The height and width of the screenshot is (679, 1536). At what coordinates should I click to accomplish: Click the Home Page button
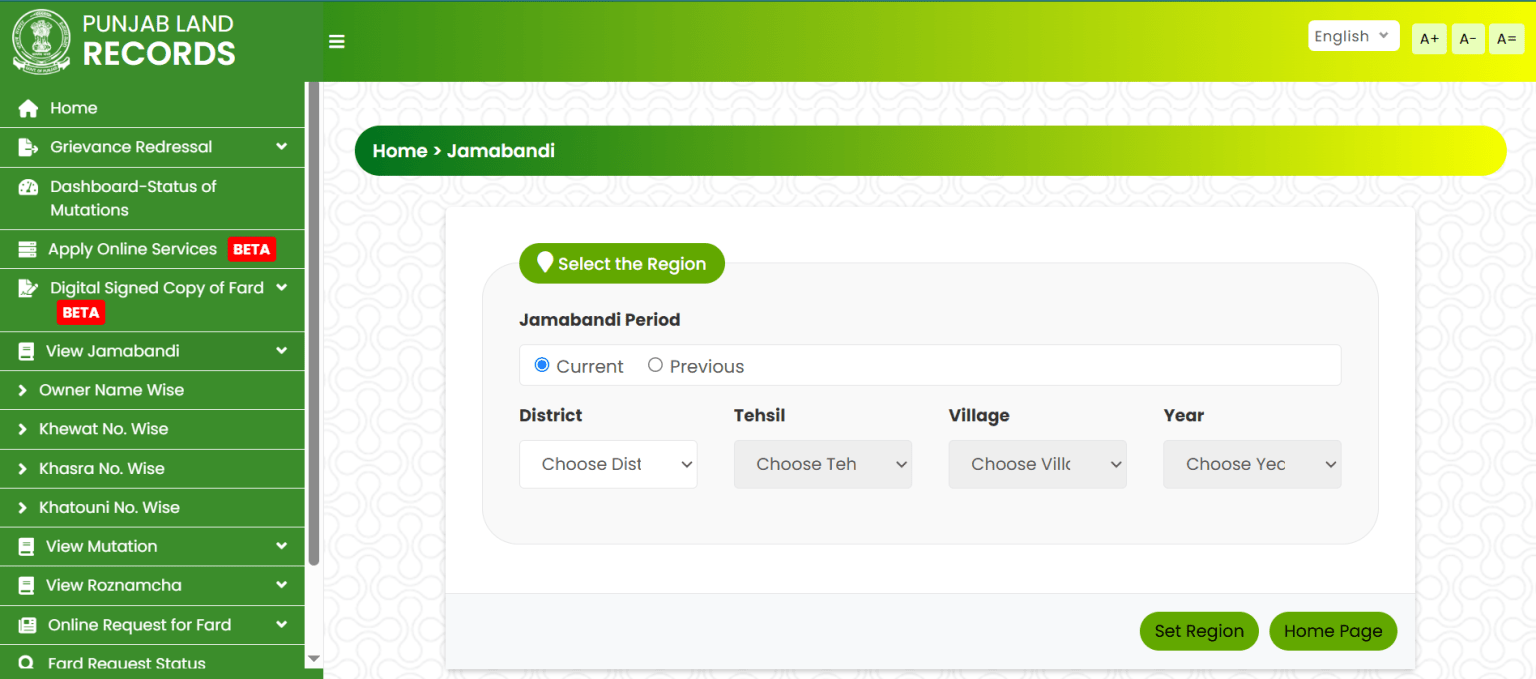pos(1333,631)
